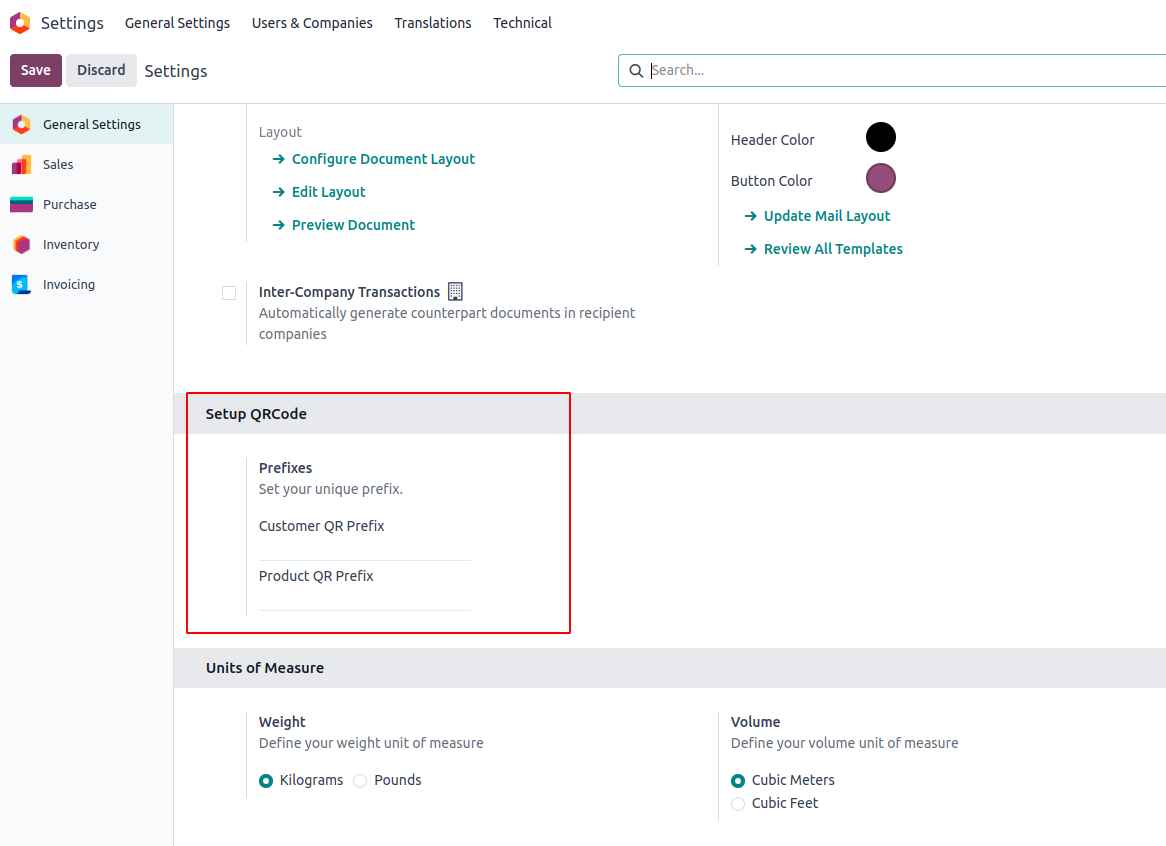Open the Technical menu
This screenshot has width=1166, height=846.
click(522, 23)
